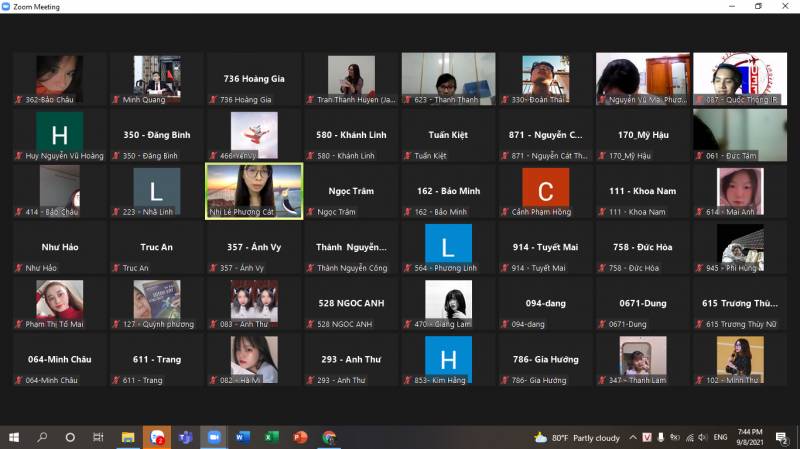Click the 786- Gia Hương participant tile
This screenshot has height=449, width=800.
click(x=545, y=359)
